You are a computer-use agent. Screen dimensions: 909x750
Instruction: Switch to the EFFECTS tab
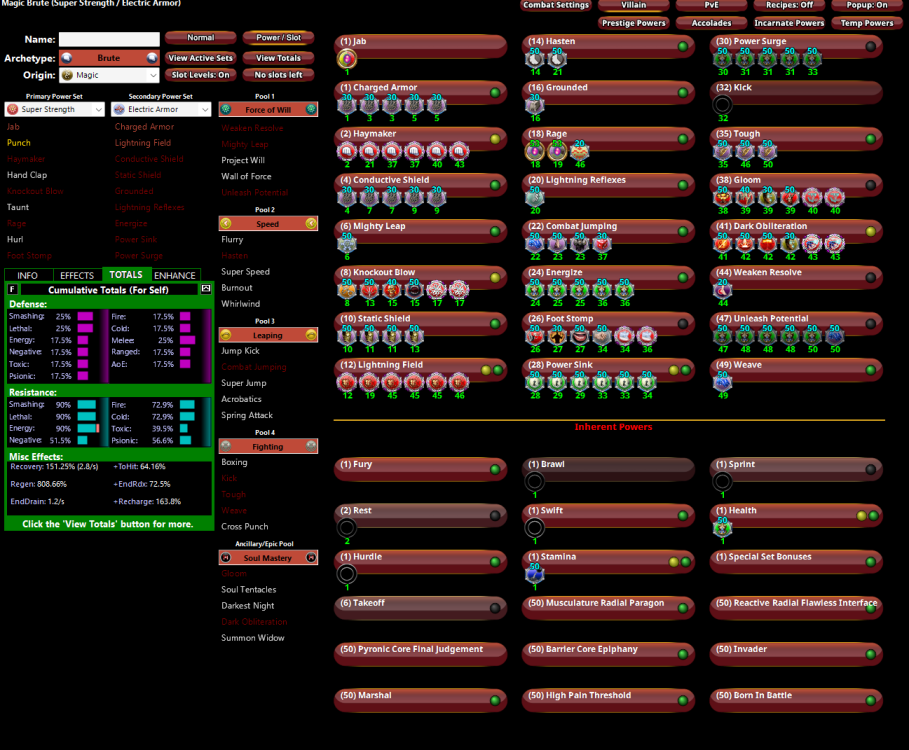tap(76, 275)
